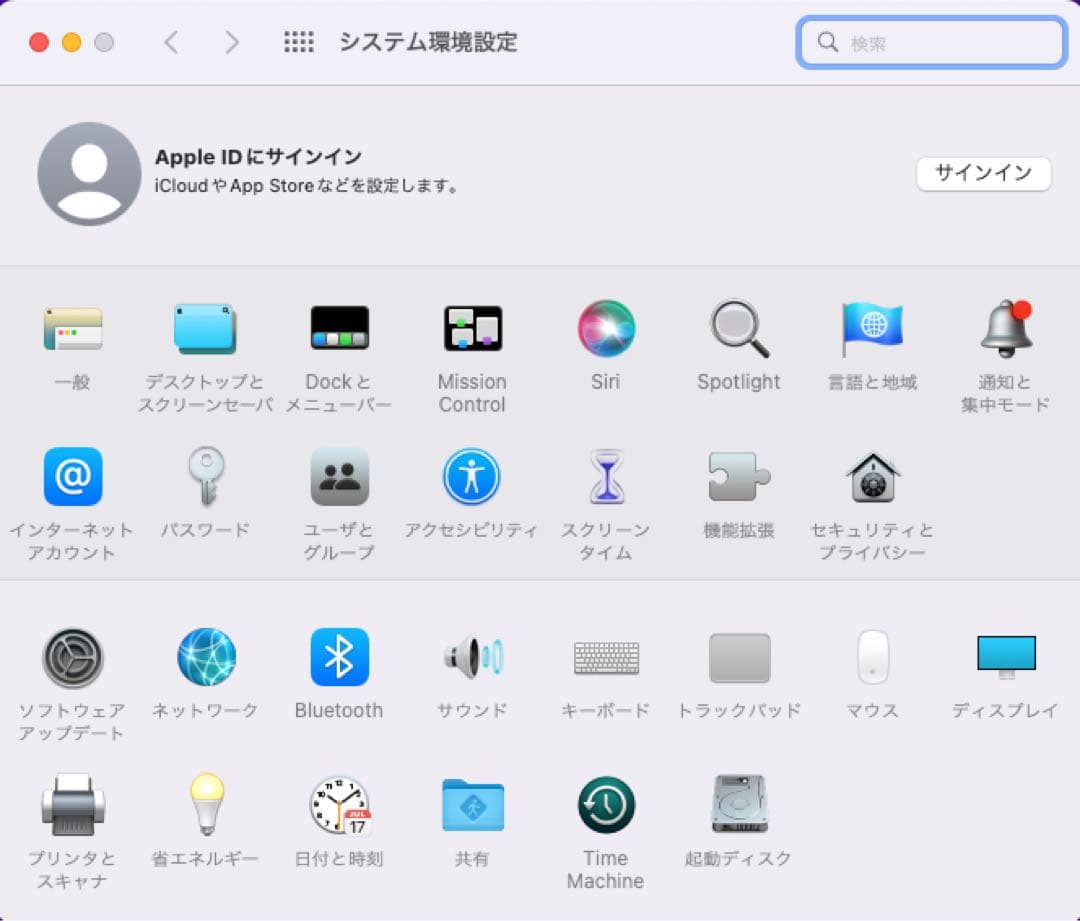Open キーボード preferences

pos(605,657)
